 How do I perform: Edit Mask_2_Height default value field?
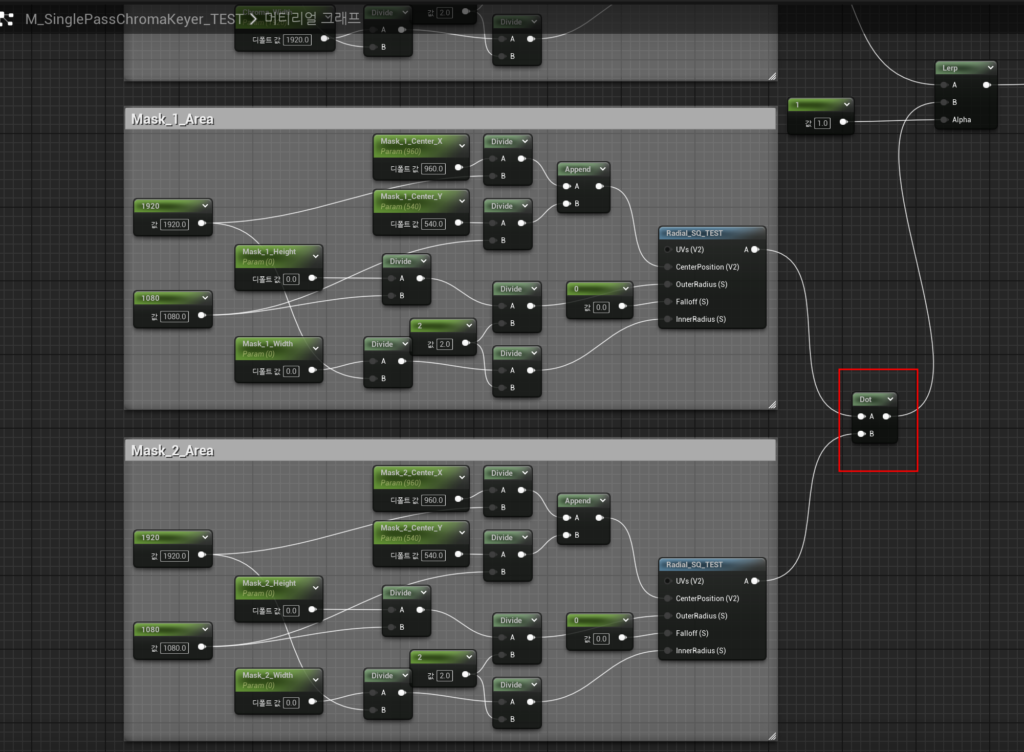pos(291,610)
